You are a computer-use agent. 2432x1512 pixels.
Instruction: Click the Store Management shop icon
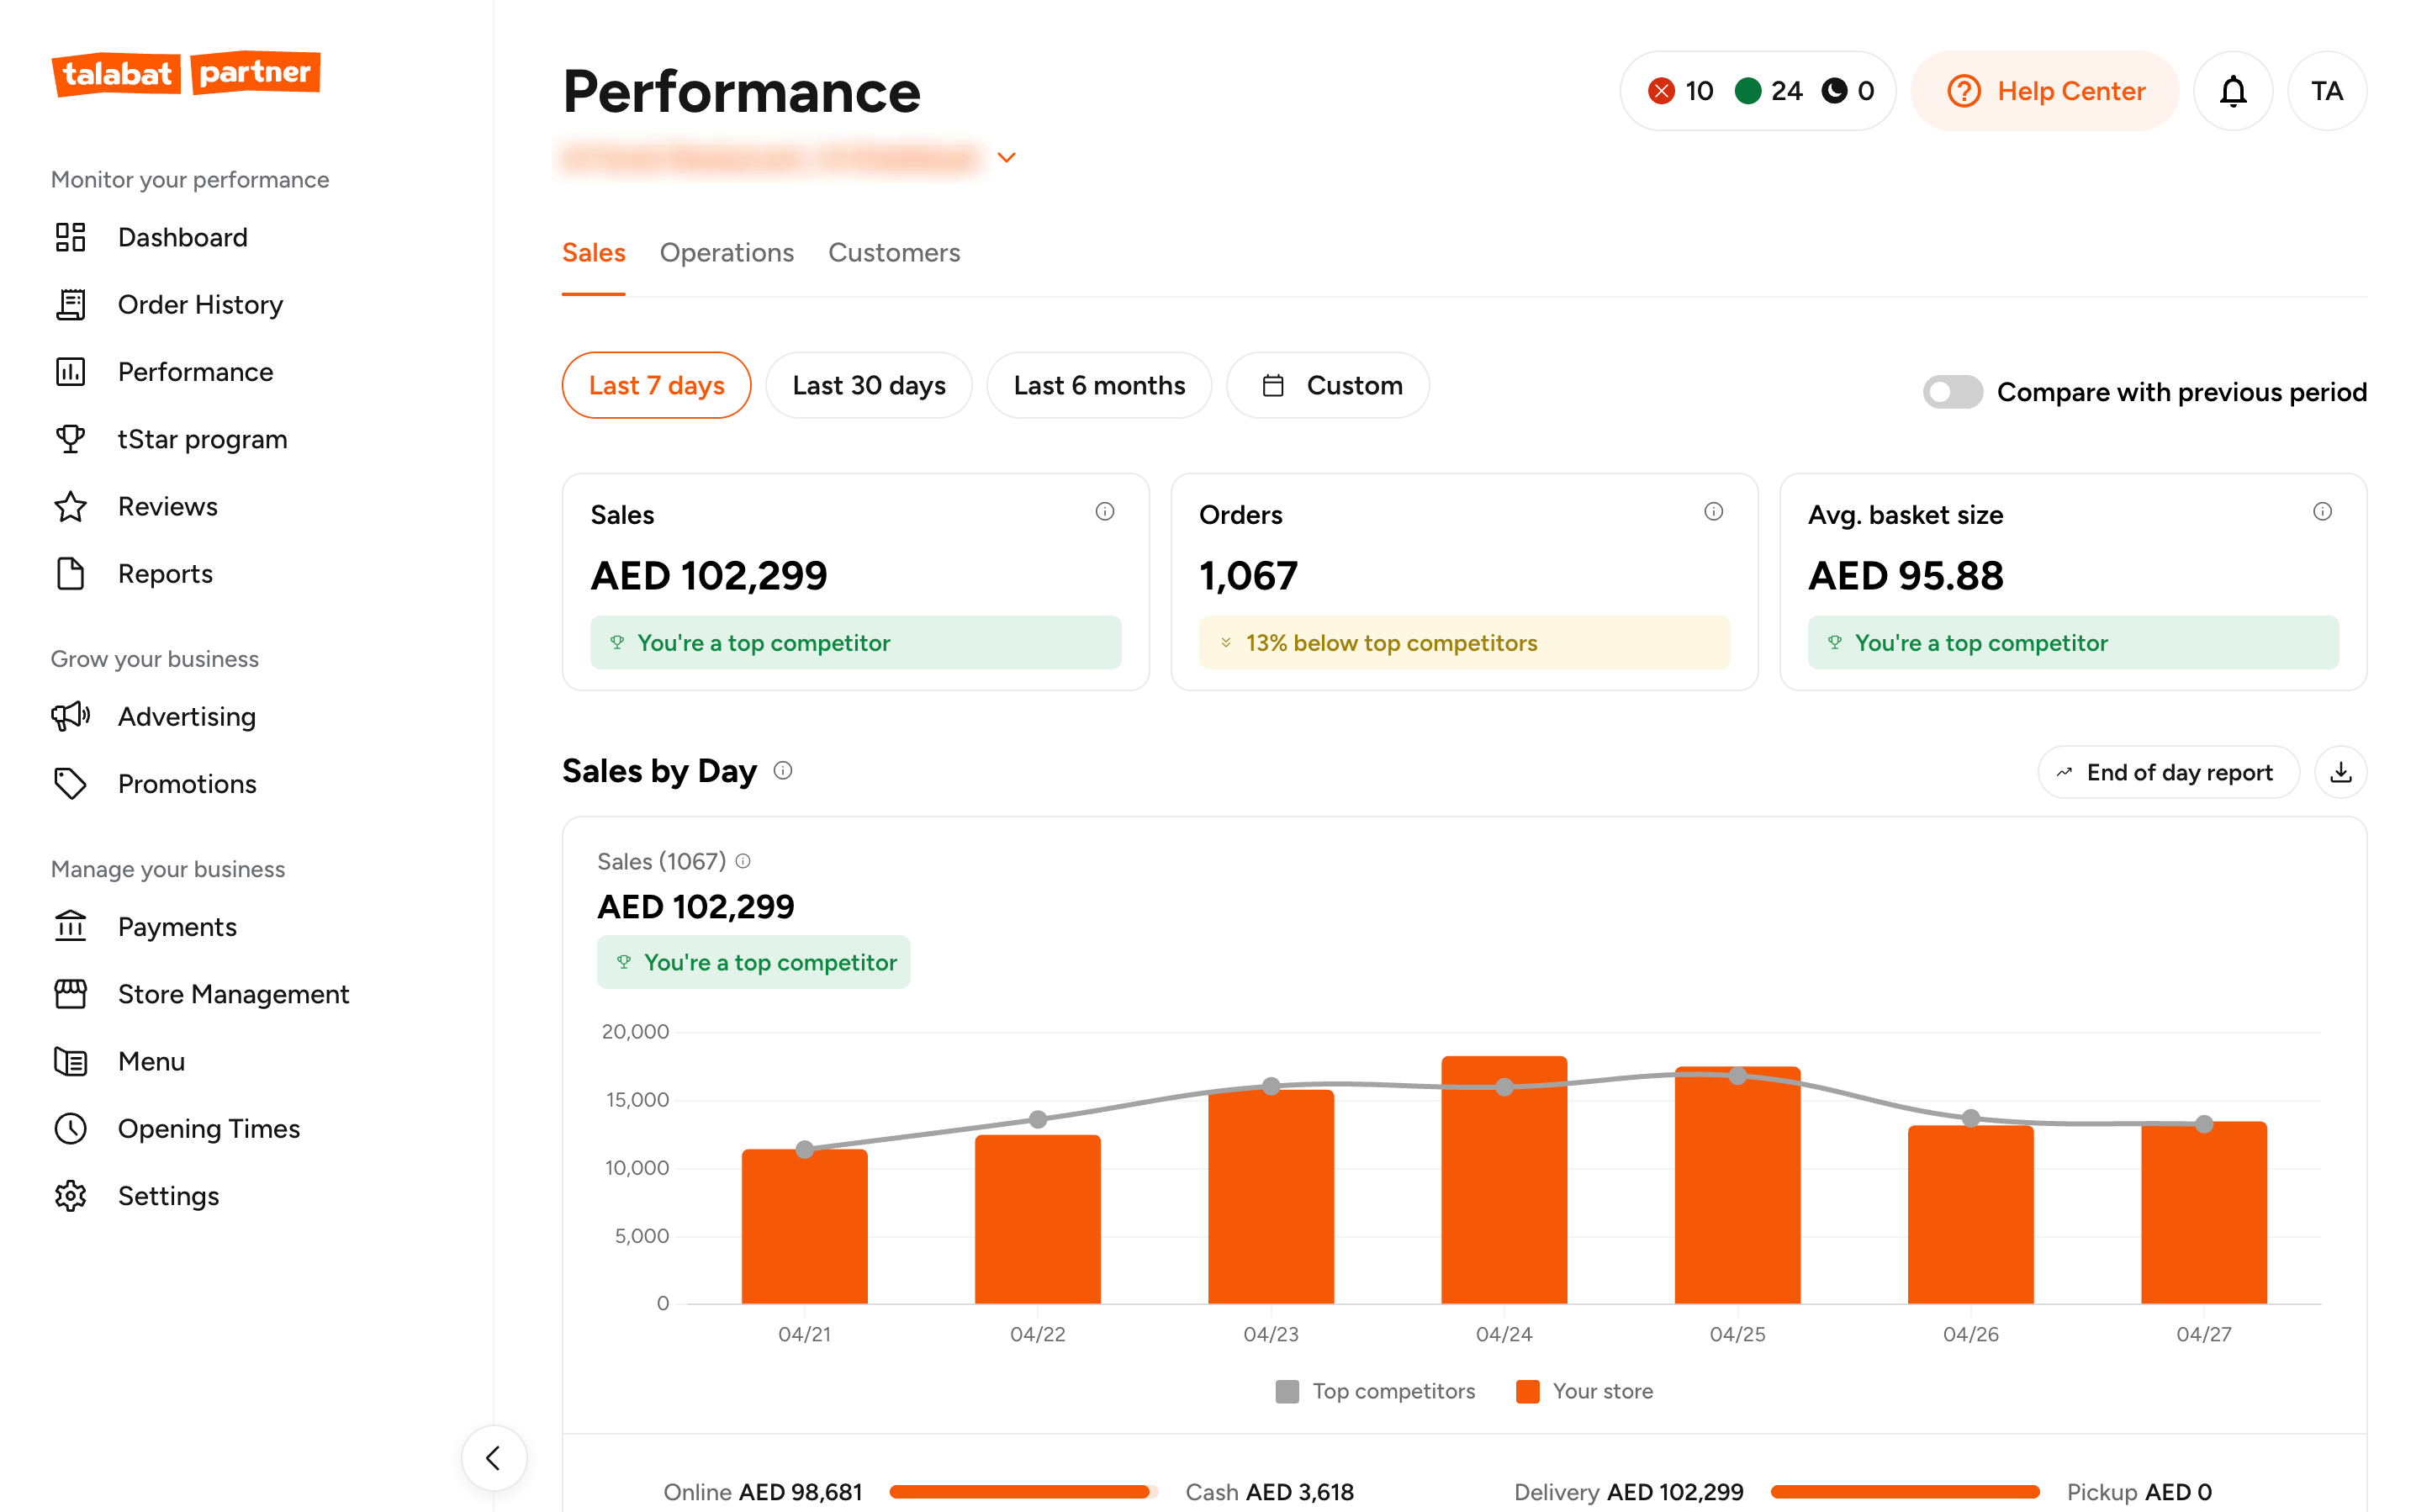70,993
